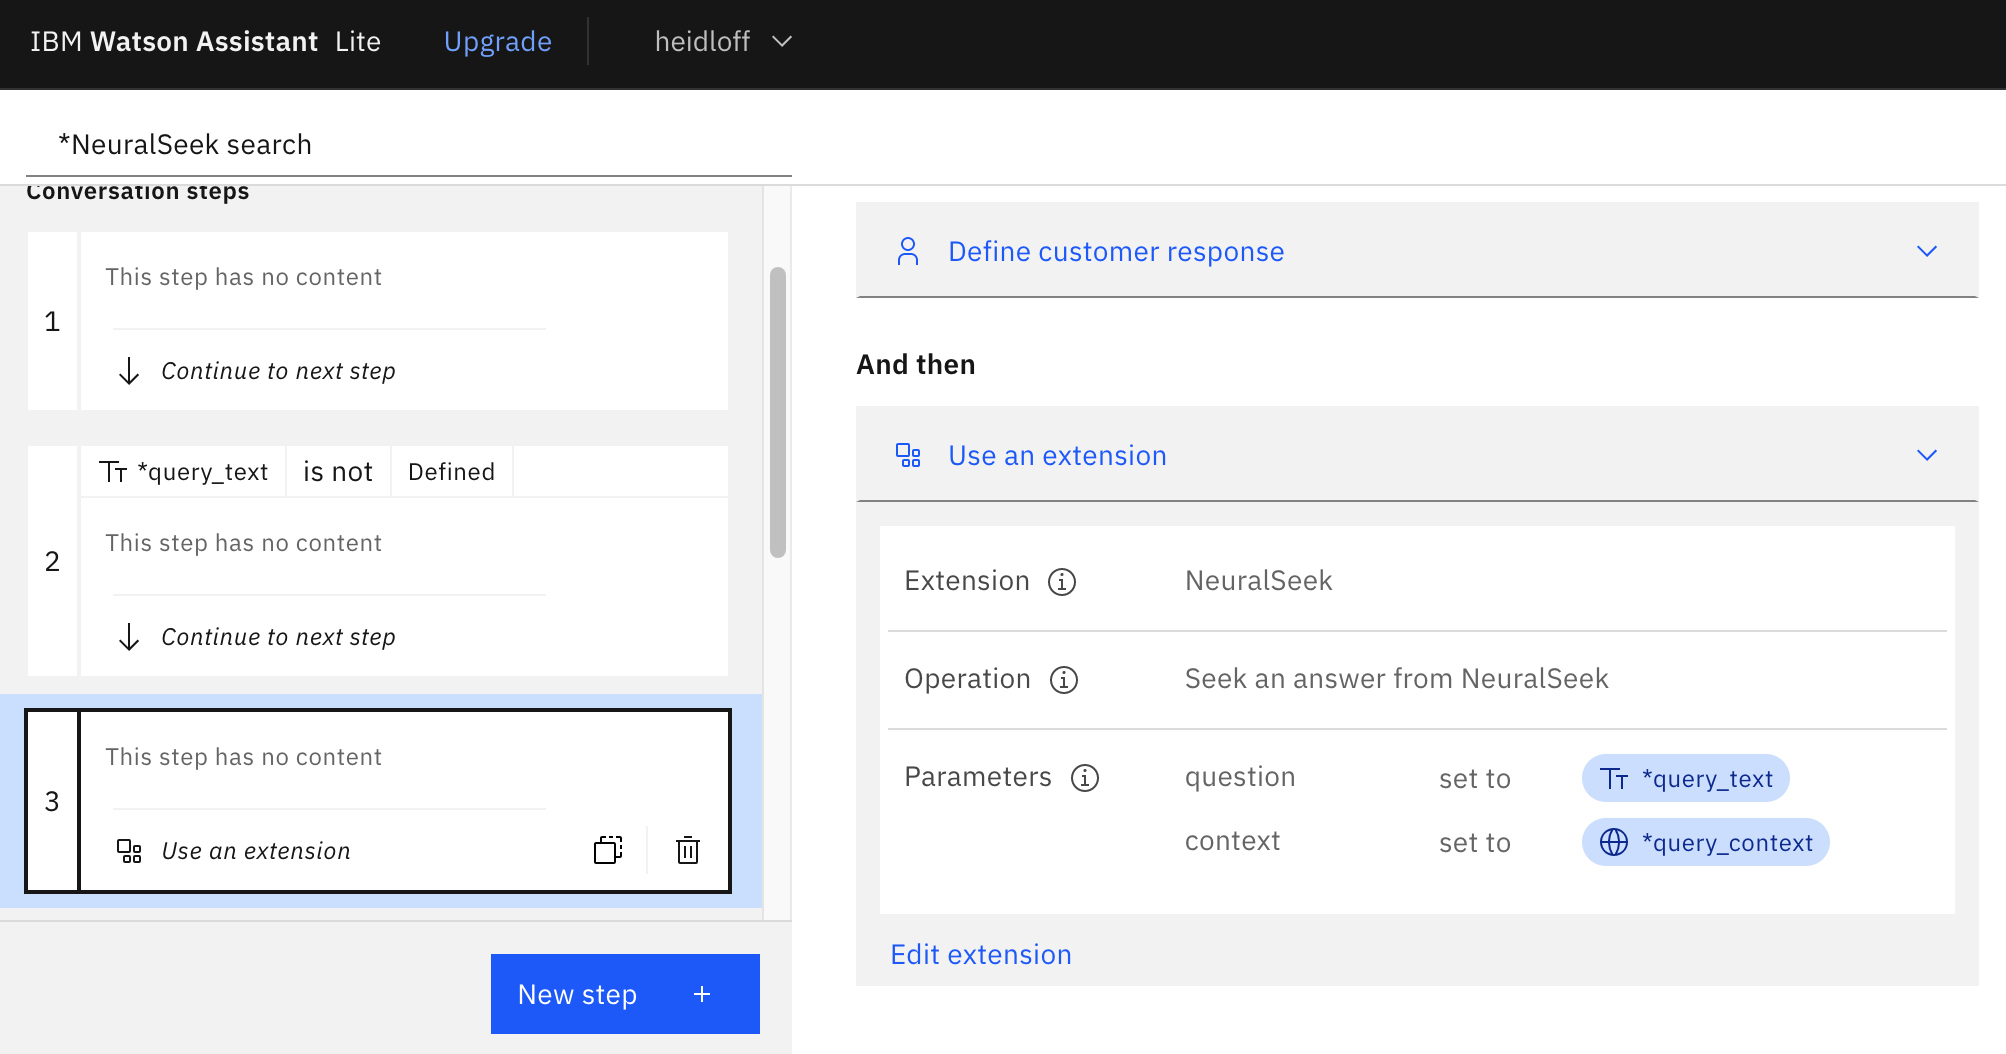Click 'Seek an answer from NeuralSeek' operation text
Screen dimensions: 2006x1054
pyautogui.click(x=1397, y=679)
